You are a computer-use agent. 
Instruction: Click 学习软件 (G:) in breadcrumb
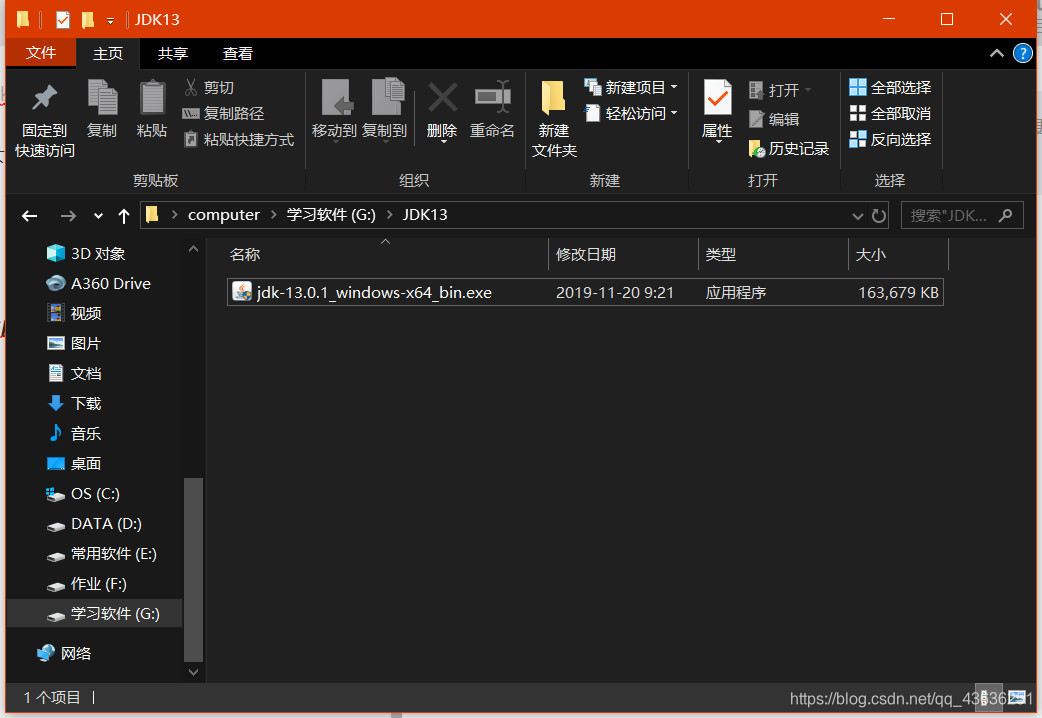331,215
